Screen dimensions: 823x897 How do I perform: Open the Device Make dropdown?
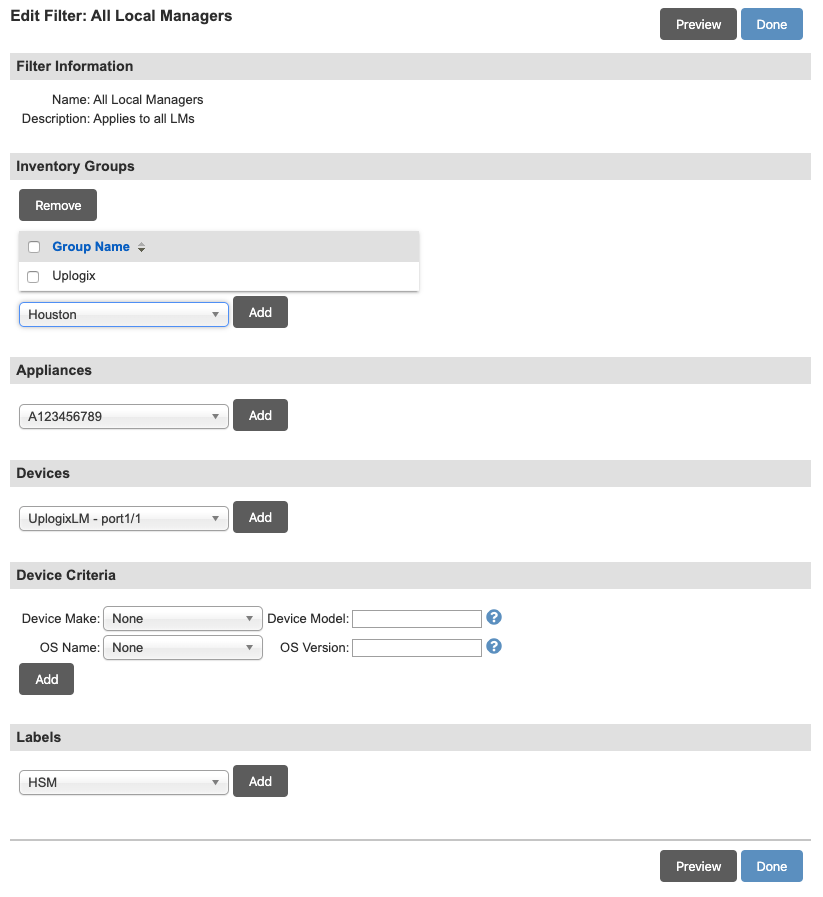pyautogui.click(x=182, y=619)
